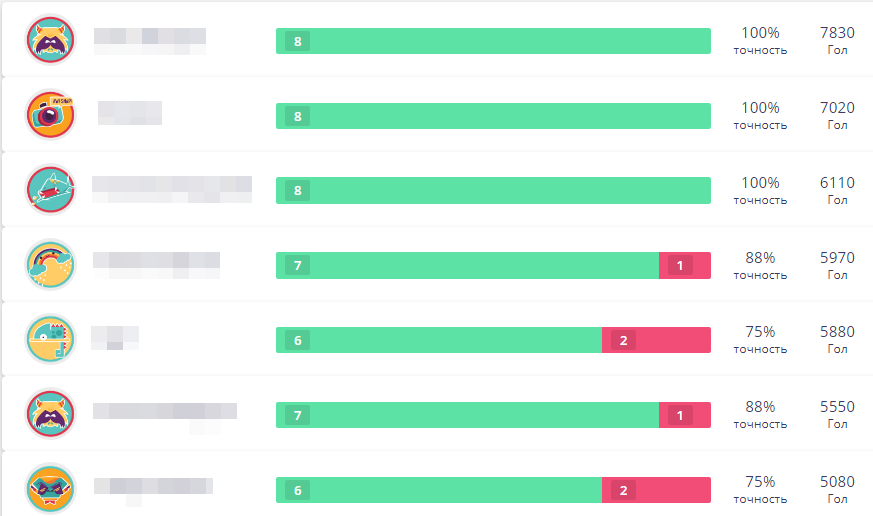Select the camera avatar icon
The height and width of the screenshot is (516, 873).
[51, 115]
